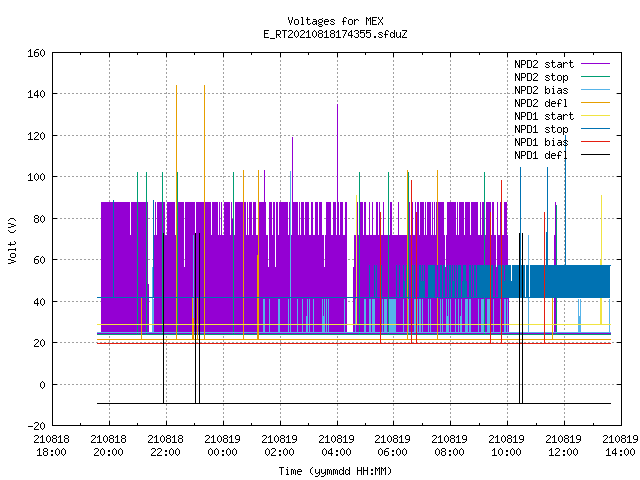The width and height of the screenshot is (640, 480).
Task: Click the 210818 18:00 x-axis tick label
Action: pyautogui.click(x=51, y=446)
